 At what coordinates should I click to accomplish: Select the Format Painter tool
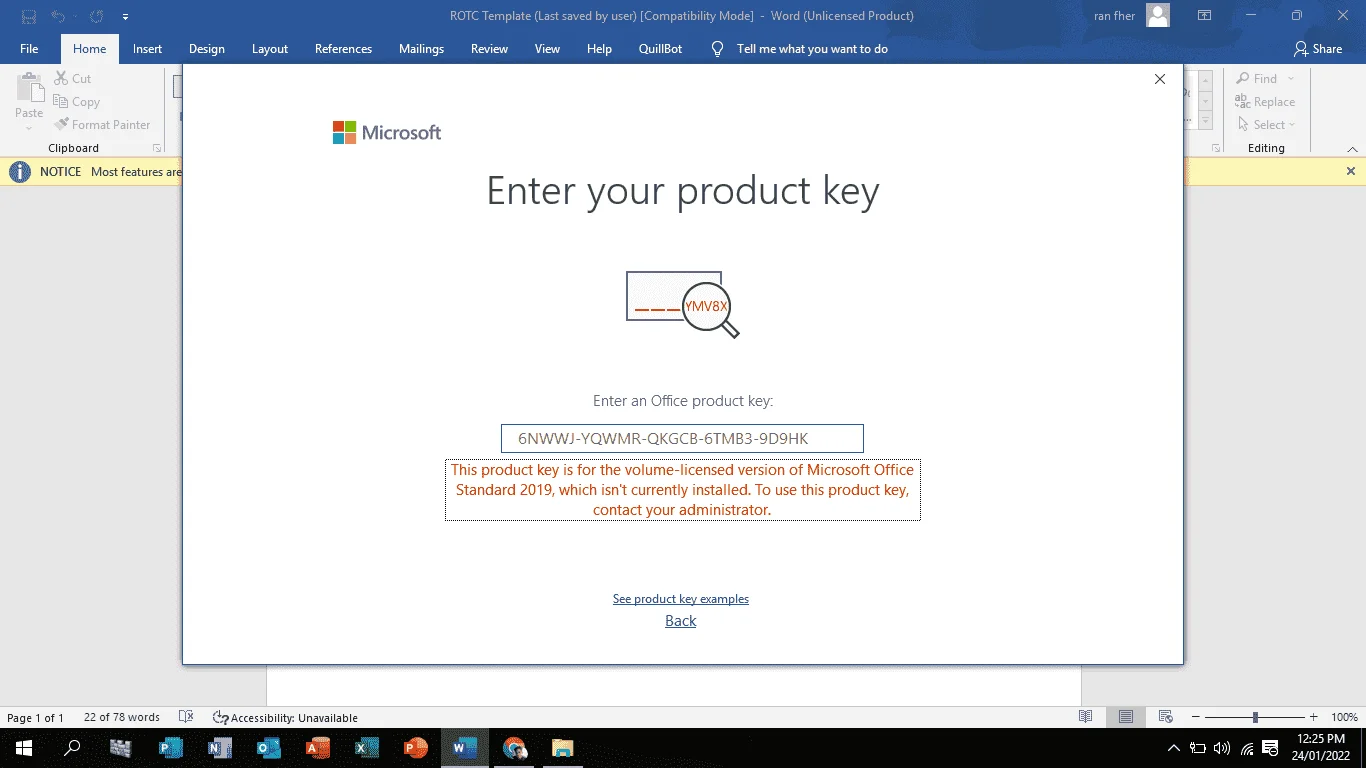pyautogui.click(x=102, y=125)
